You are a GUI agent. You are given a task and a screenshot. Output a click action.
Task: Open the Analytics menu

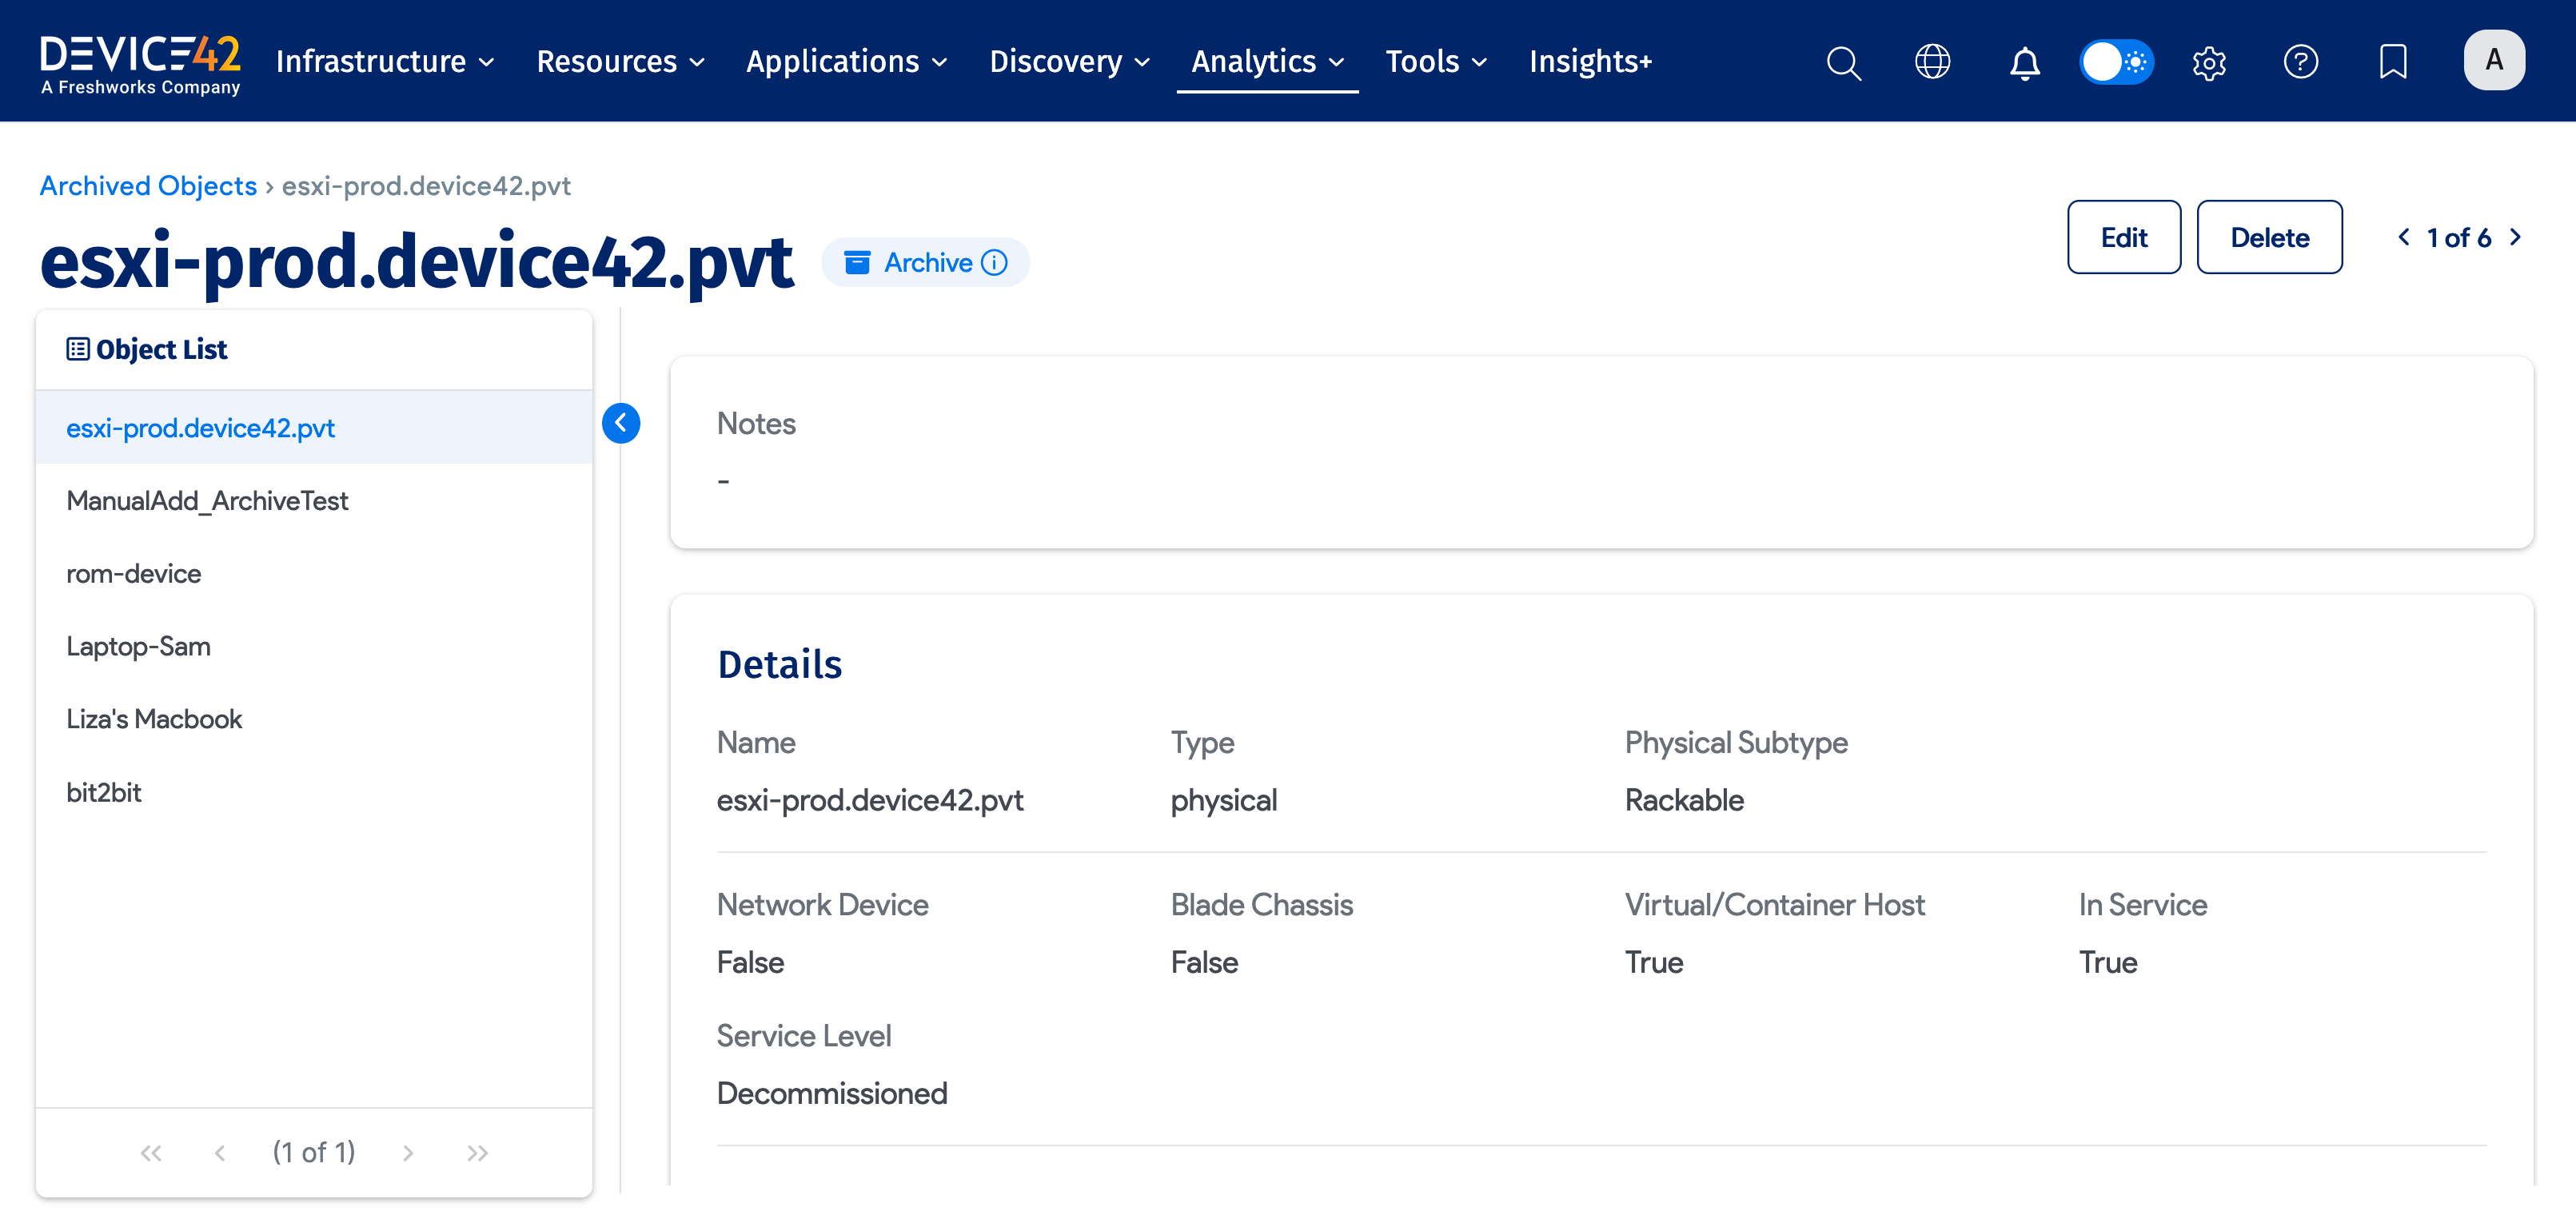[1266, 61]
